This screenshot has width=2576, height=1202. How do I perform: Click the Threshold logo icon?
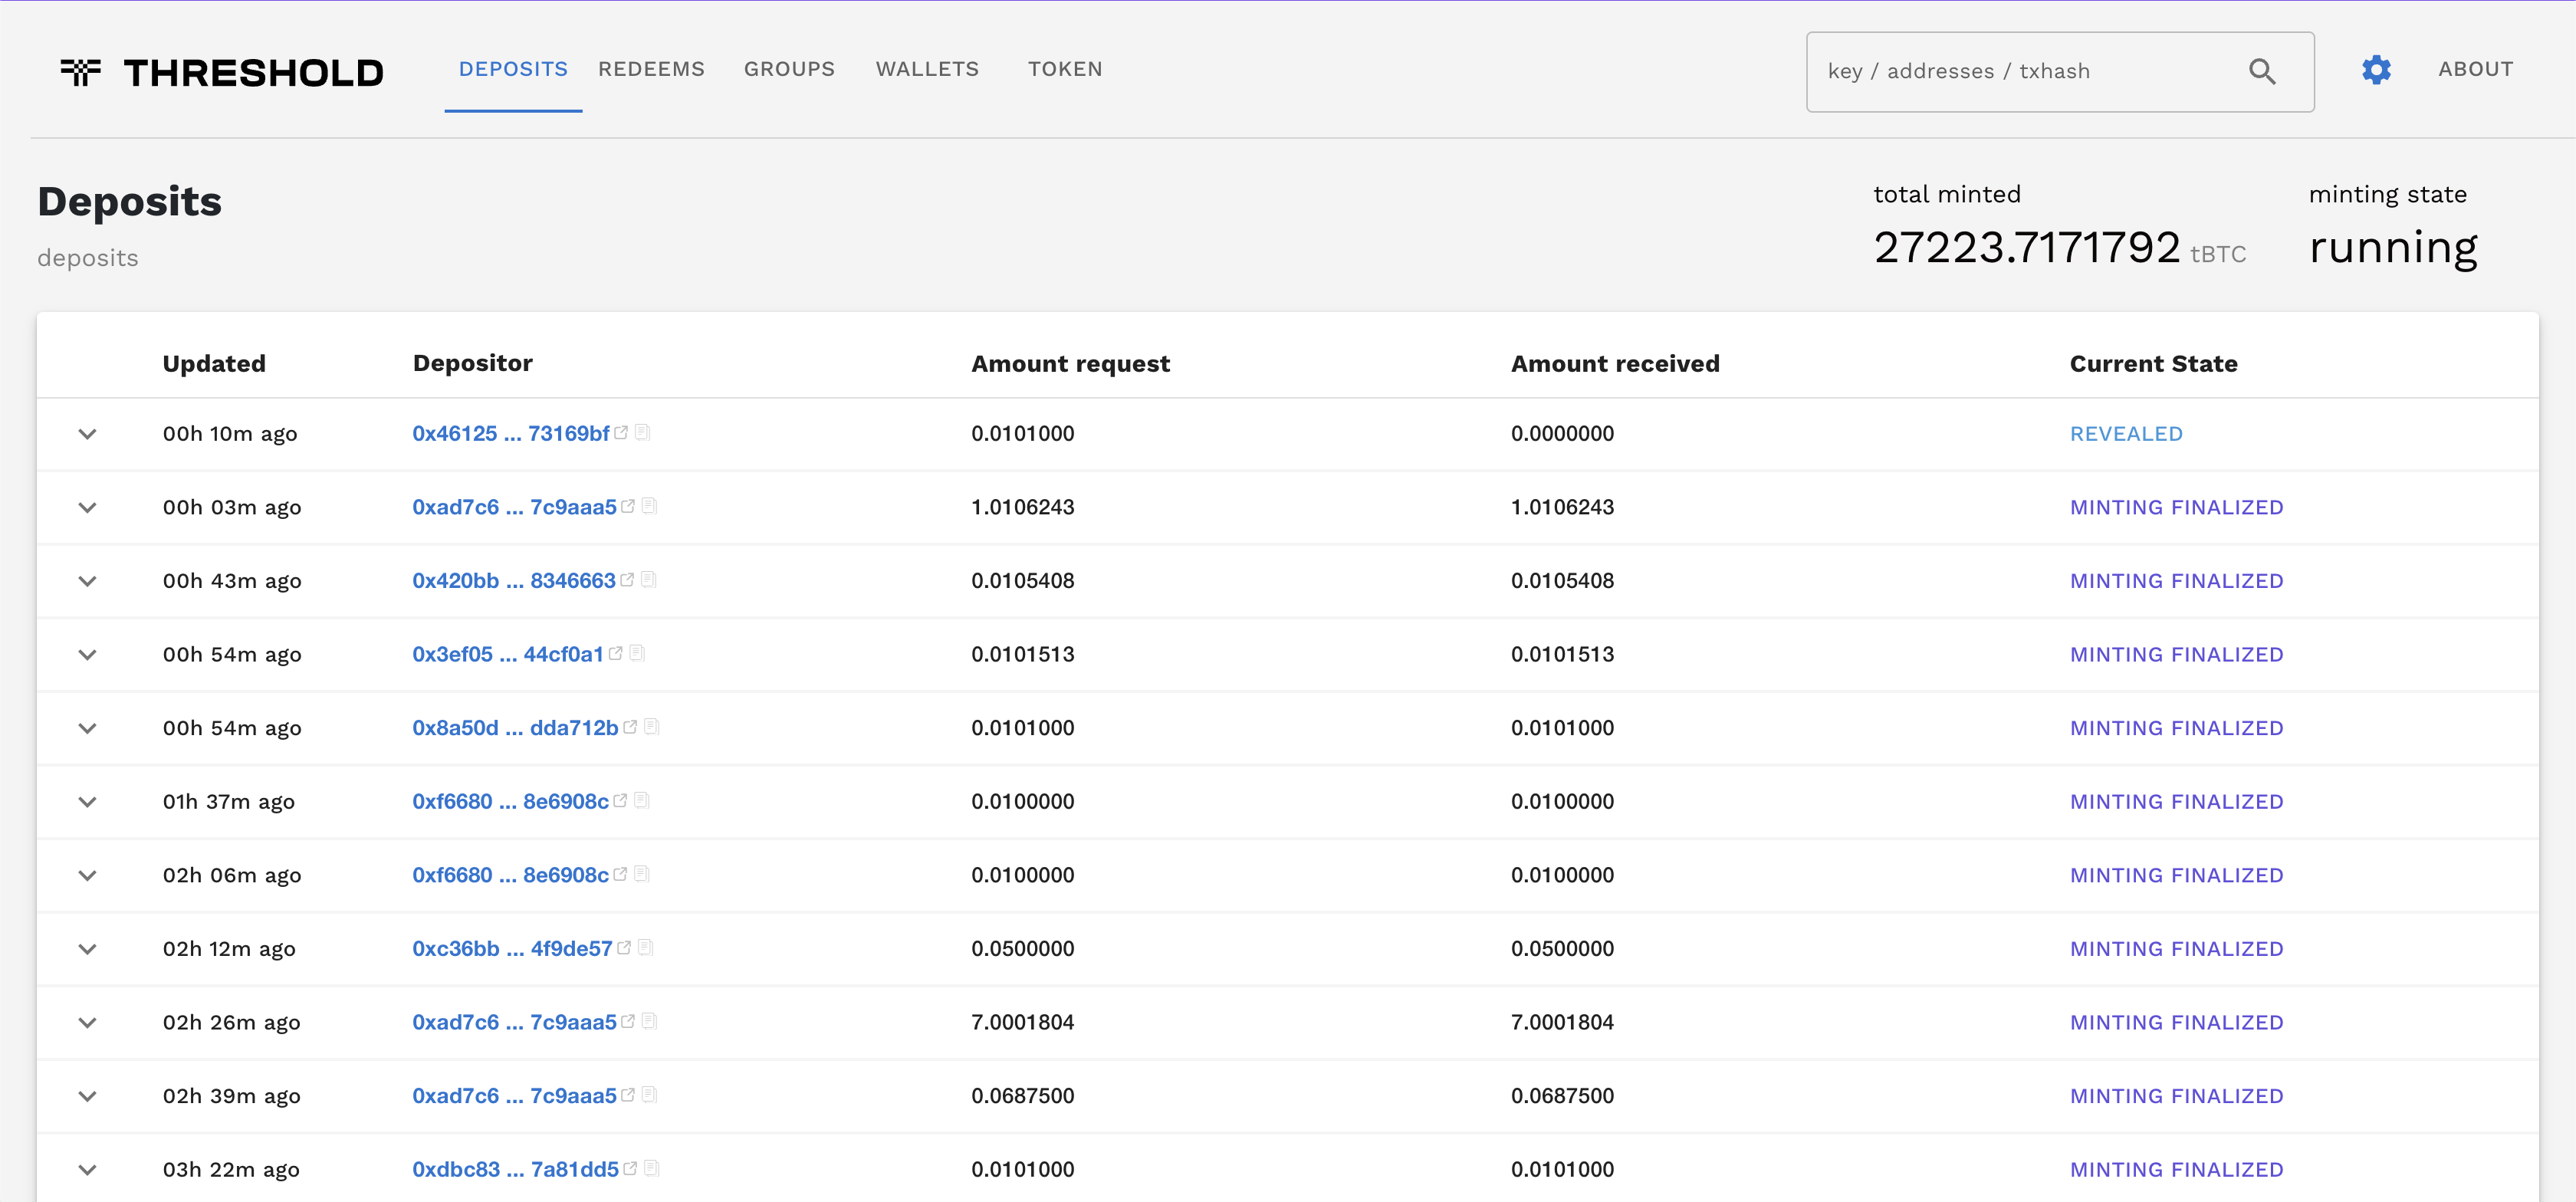tap(81, 71)
